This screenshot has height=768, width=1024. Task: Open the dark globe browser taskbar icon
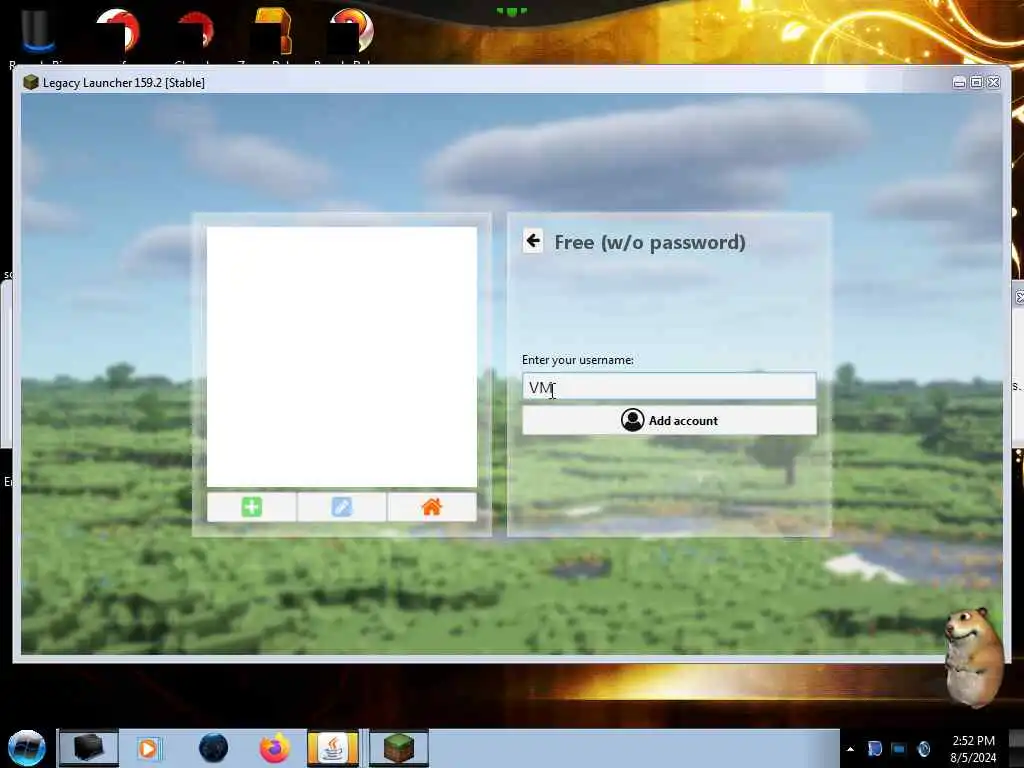(214, 748)
